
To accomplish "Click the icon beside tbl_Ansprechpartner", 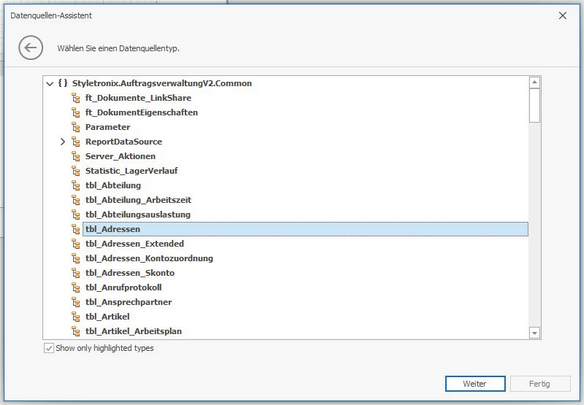I will point(76,302).
